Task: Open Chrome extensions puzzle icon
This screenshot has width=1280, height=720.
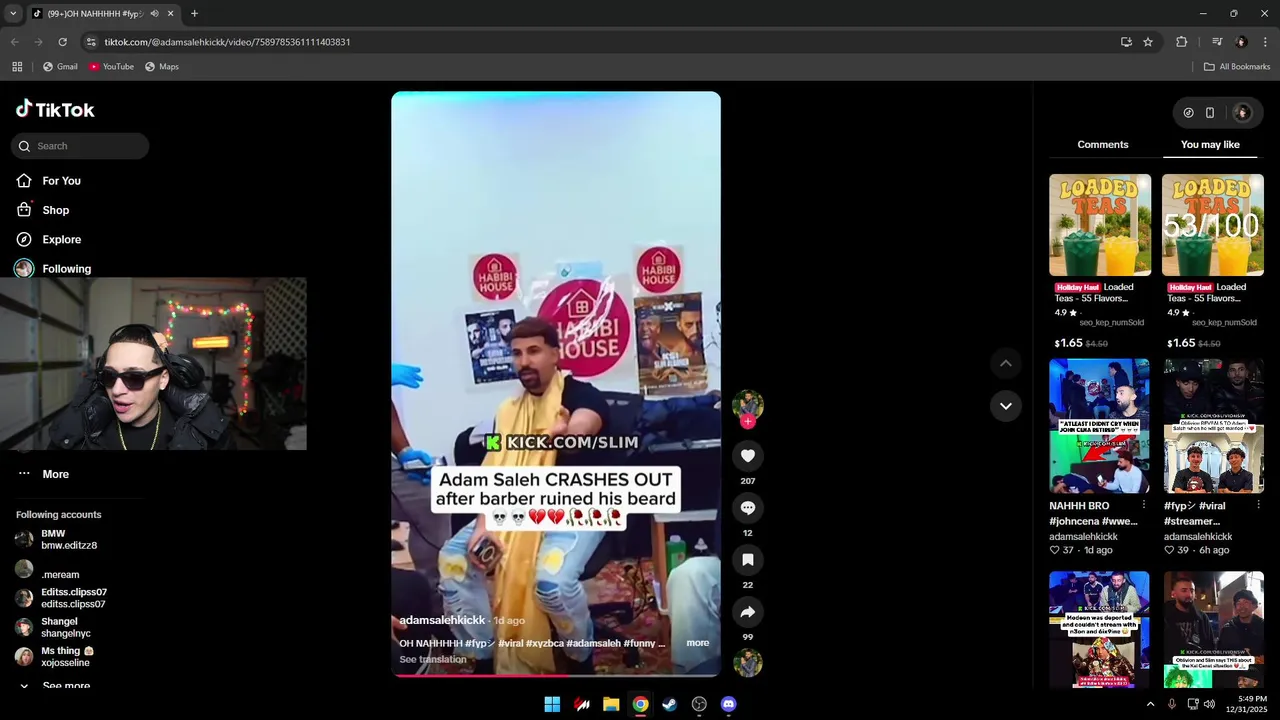Action: pos(1181,42)
